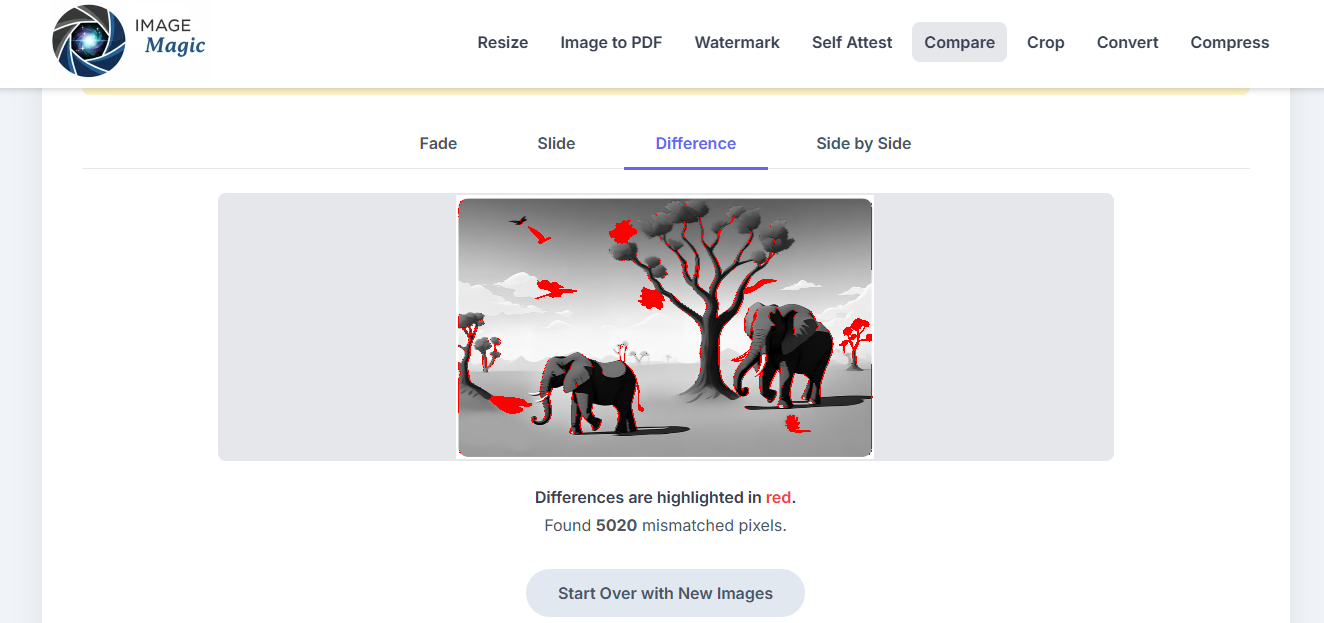Open the Convert tool
Viewport: 1324px width, 623px height.
point(1127,42)
